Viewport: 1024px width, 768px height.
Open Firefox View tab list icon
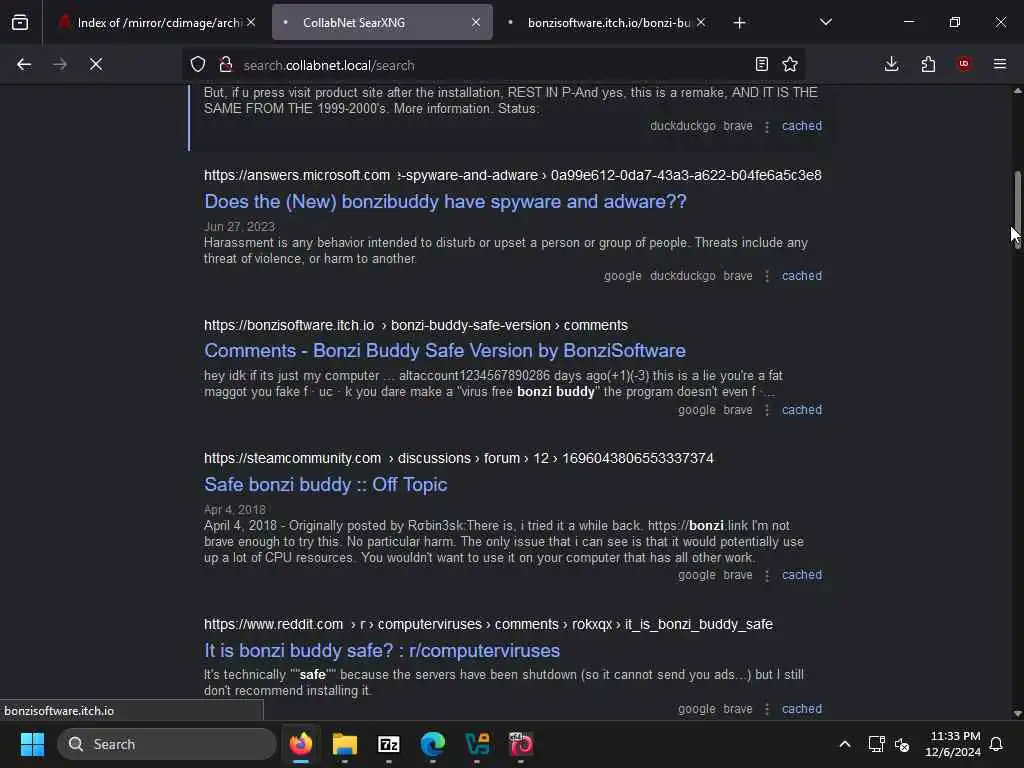[20, 23]
